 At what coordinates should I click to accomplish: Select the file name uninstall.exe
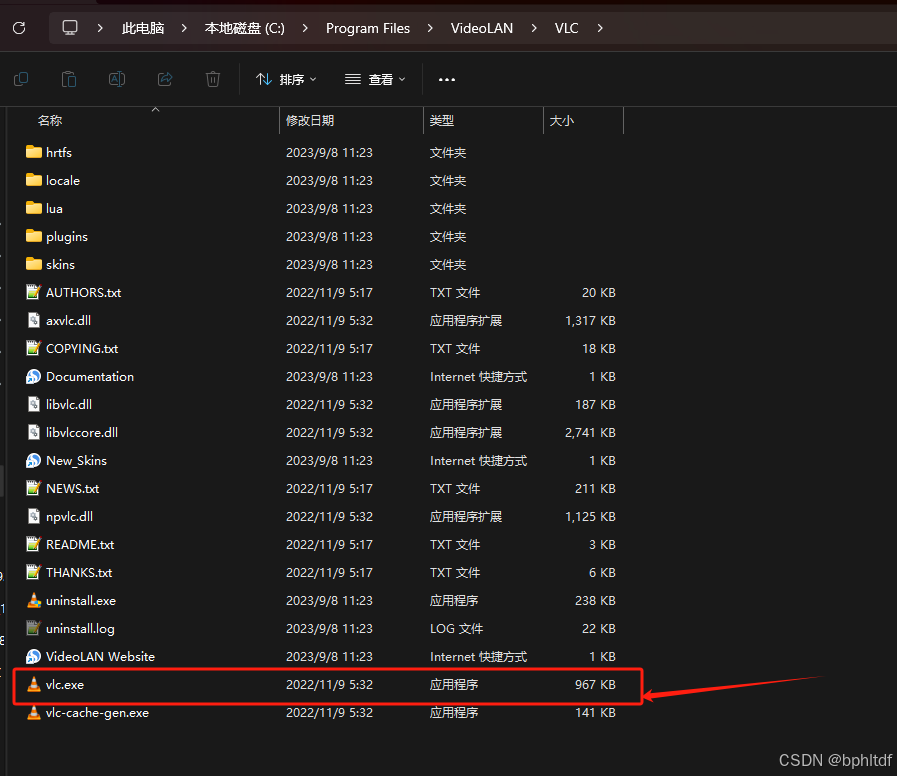click(81, 600)
